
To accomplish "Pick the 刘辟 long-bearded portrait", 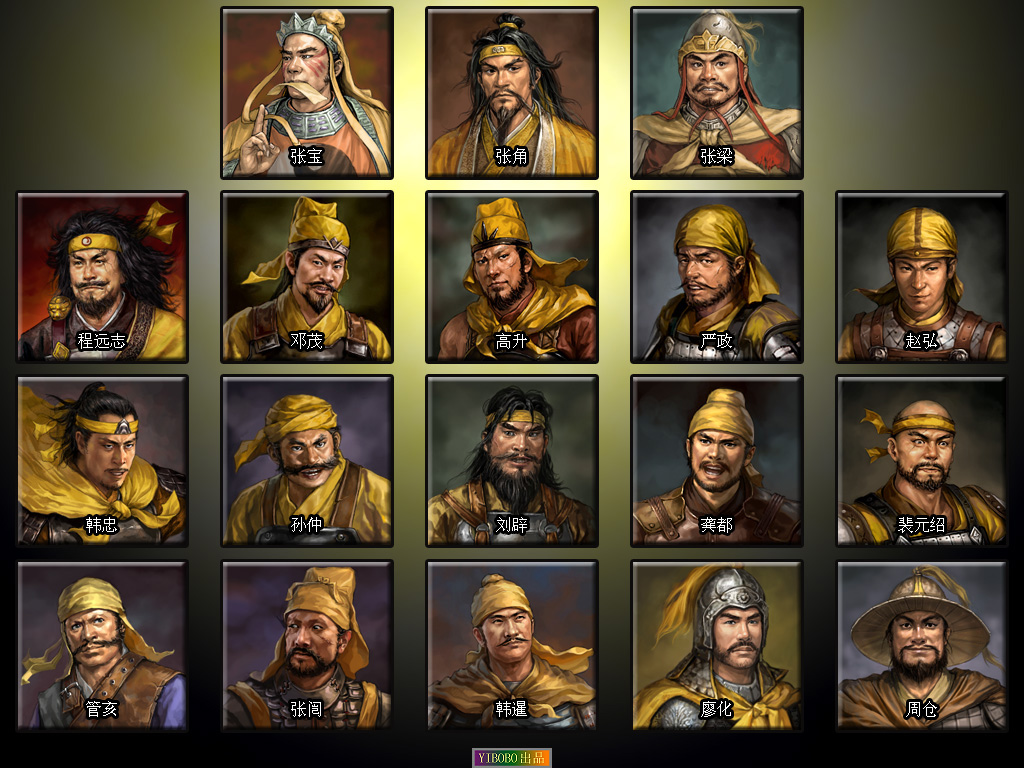I will 512,461.
